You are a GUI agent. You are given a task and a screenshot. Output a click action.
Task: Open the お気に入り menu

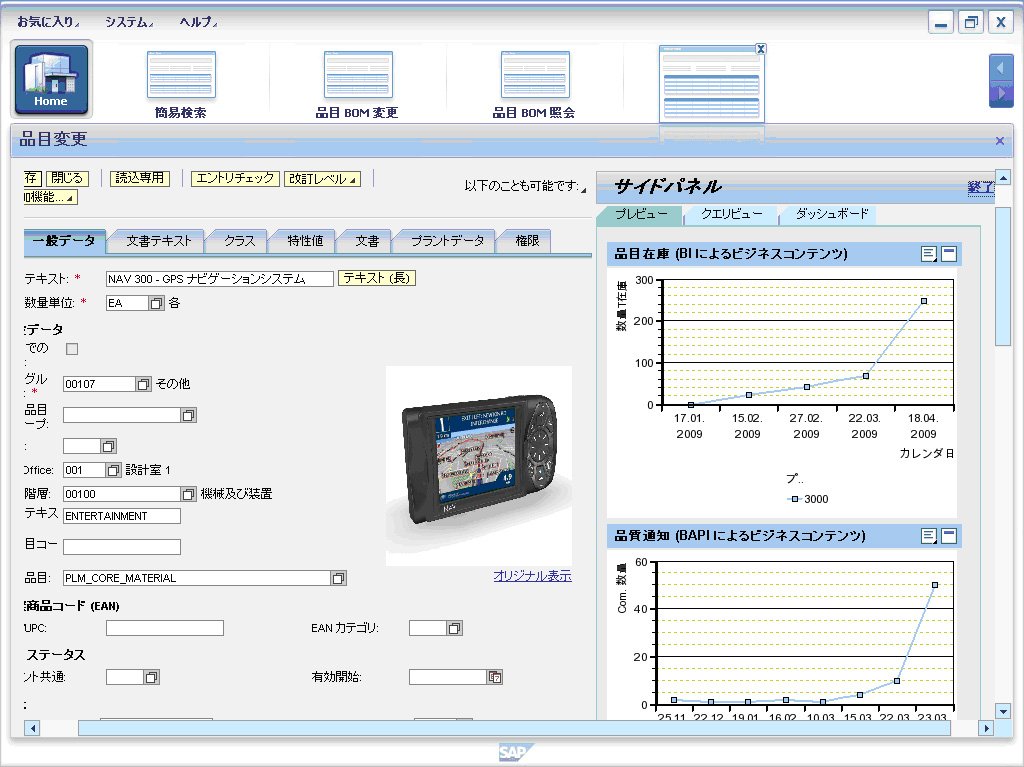click(x=48, y=22)
